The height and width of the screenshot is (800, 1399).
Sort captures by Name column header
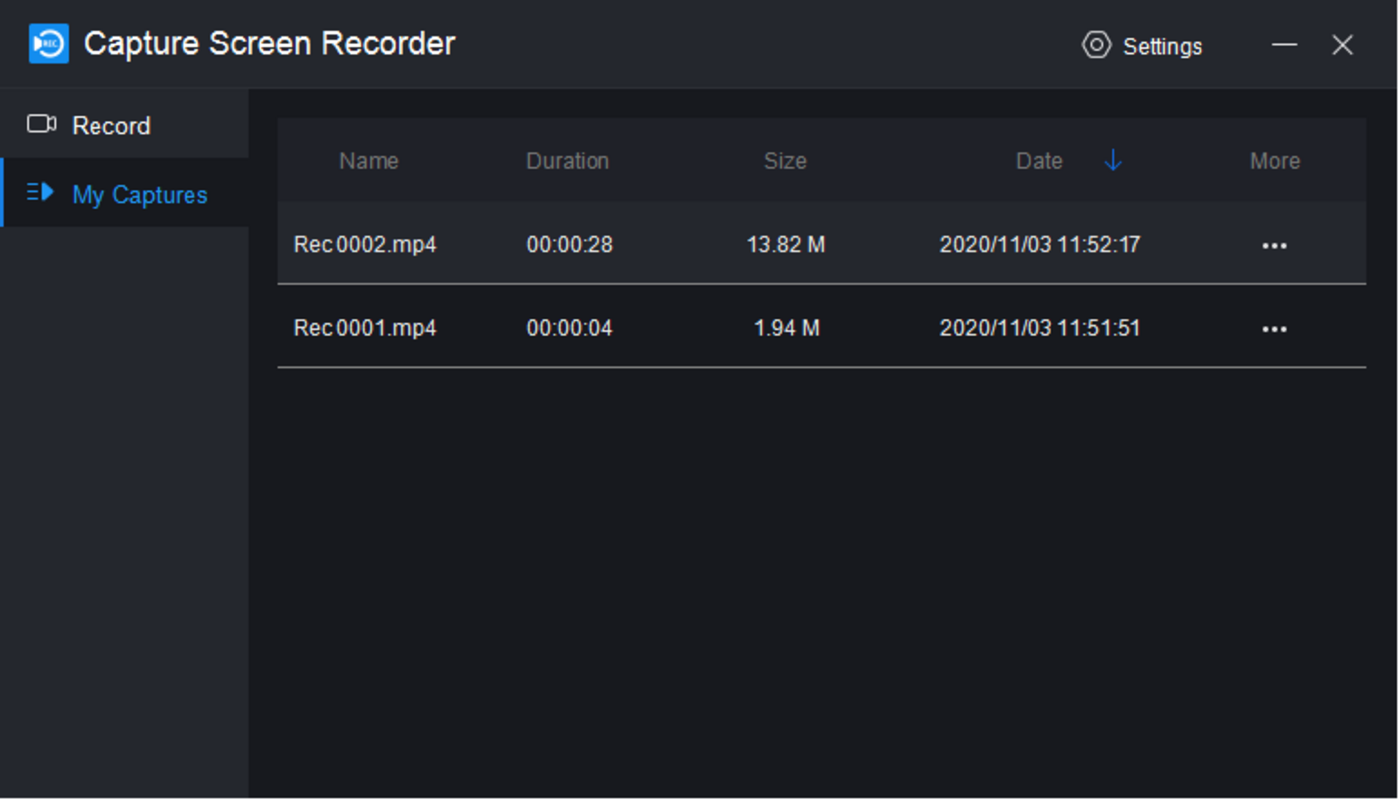tap(368, 161)
